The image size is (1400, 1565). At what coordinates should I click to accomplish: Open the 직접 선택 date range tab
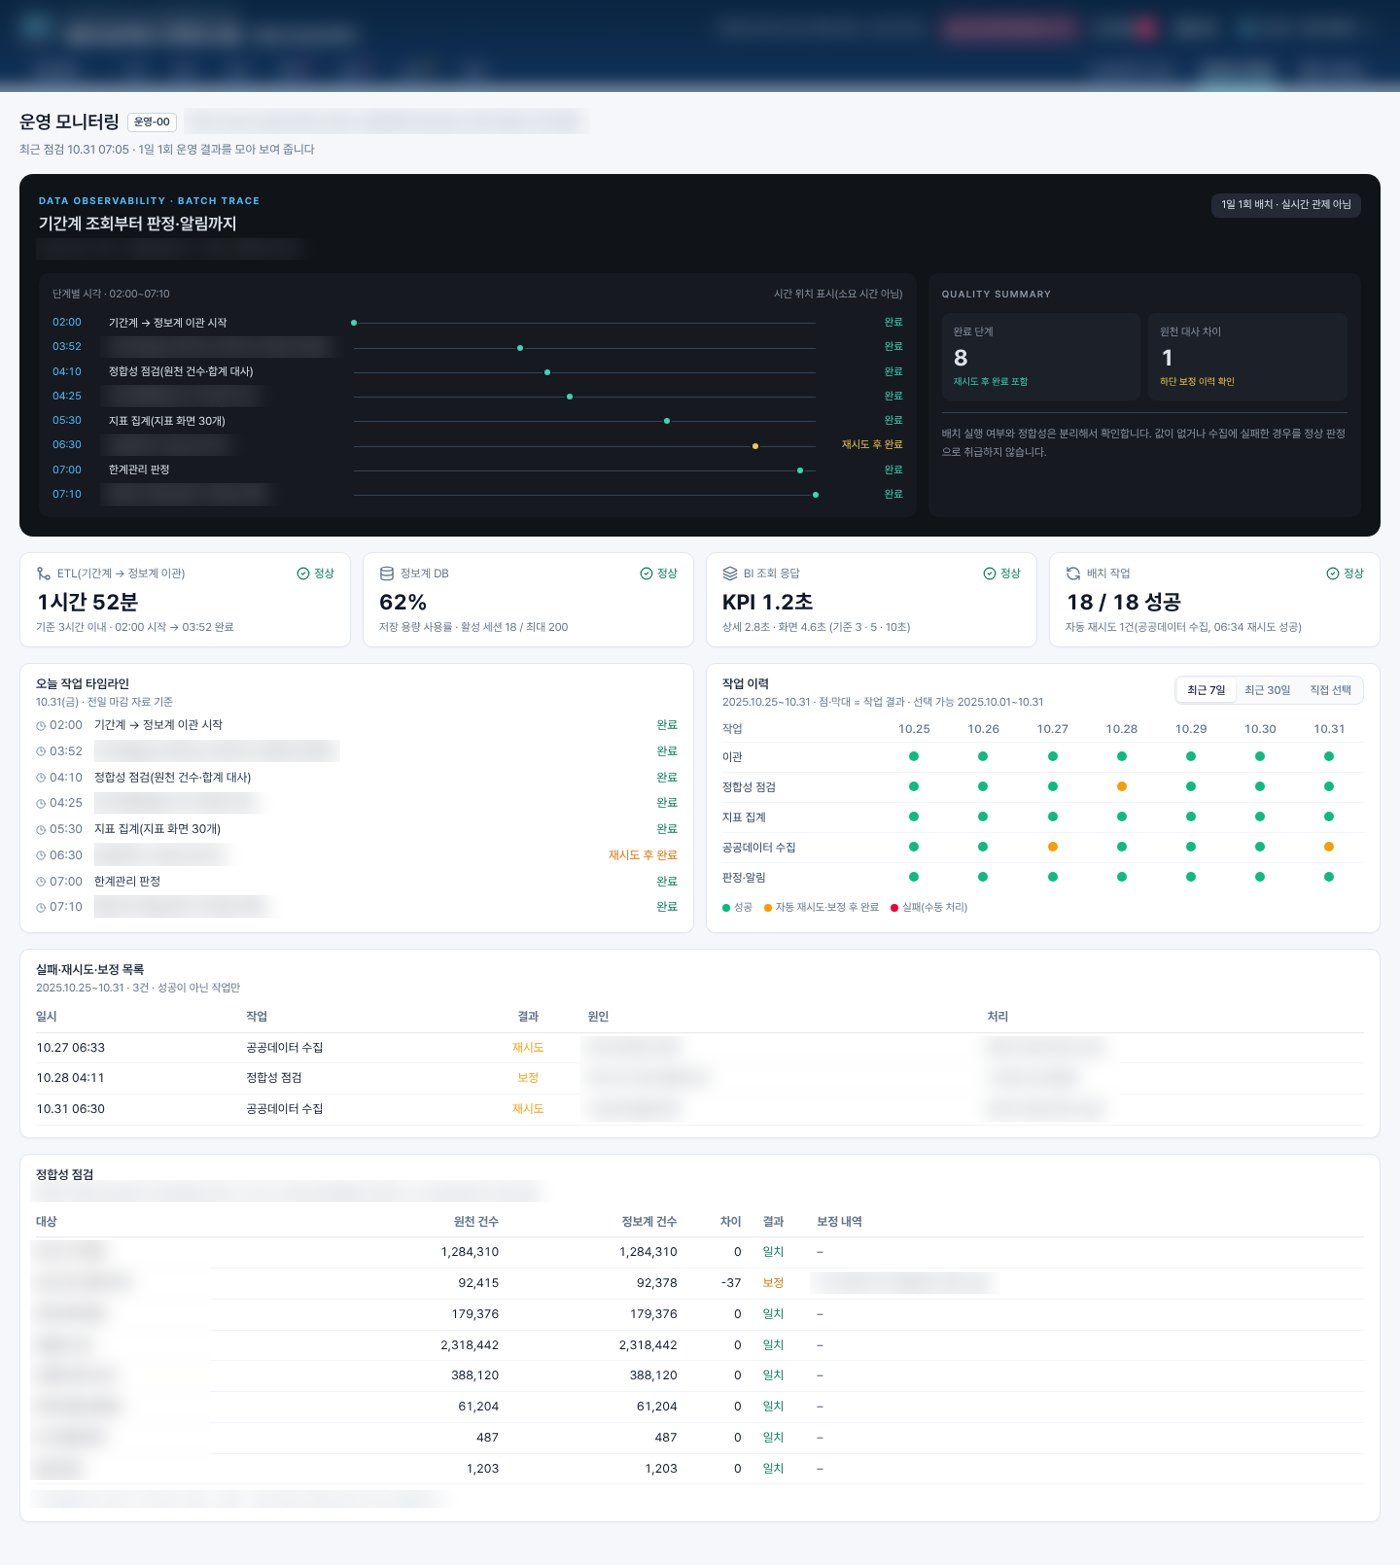pyautogui.click(x=1330, y=690)
